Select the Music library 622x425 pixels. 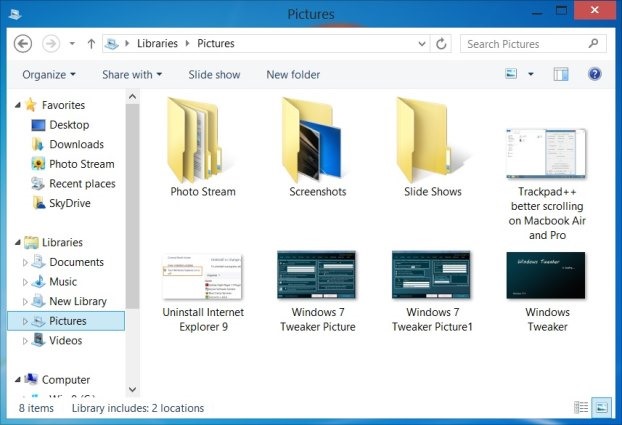click(63, 281)
